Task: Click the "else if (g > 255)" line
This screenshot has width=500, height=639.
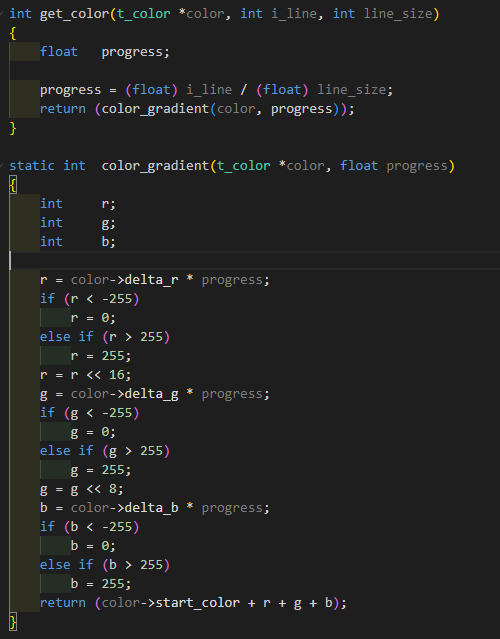Action: pos(105,451)
